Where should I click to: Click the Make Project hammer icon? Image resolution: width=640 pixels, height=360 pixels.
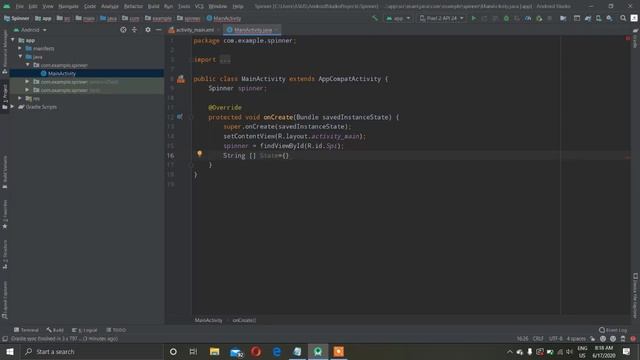(x=375, y=18)
